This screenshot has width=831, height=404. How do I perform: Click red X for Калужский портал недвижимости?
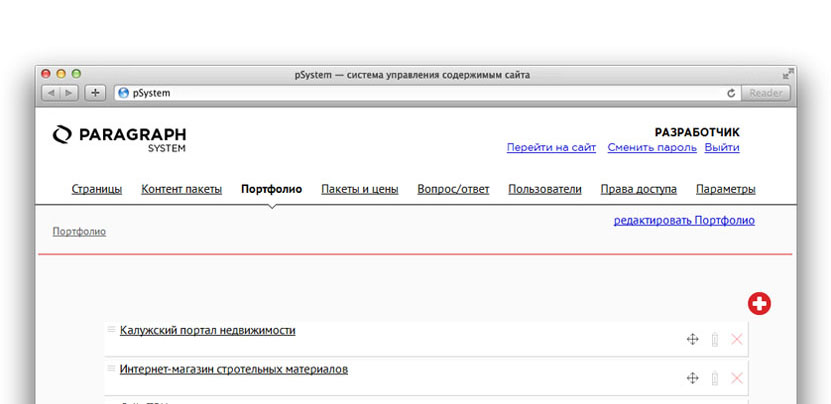(x=737, y=339)
